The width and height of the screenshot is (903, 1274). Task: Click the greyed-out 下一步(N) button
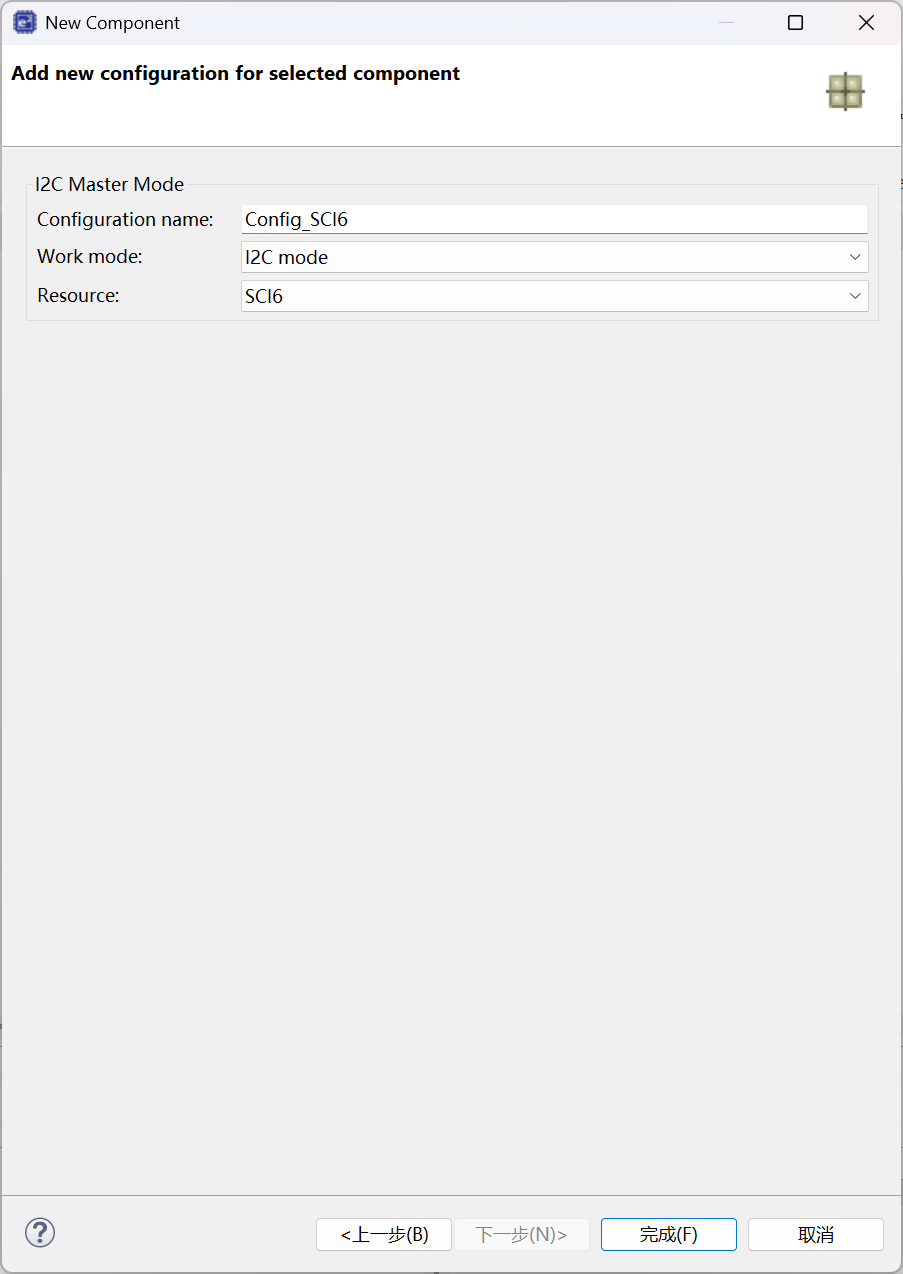tap(521, 1234)
